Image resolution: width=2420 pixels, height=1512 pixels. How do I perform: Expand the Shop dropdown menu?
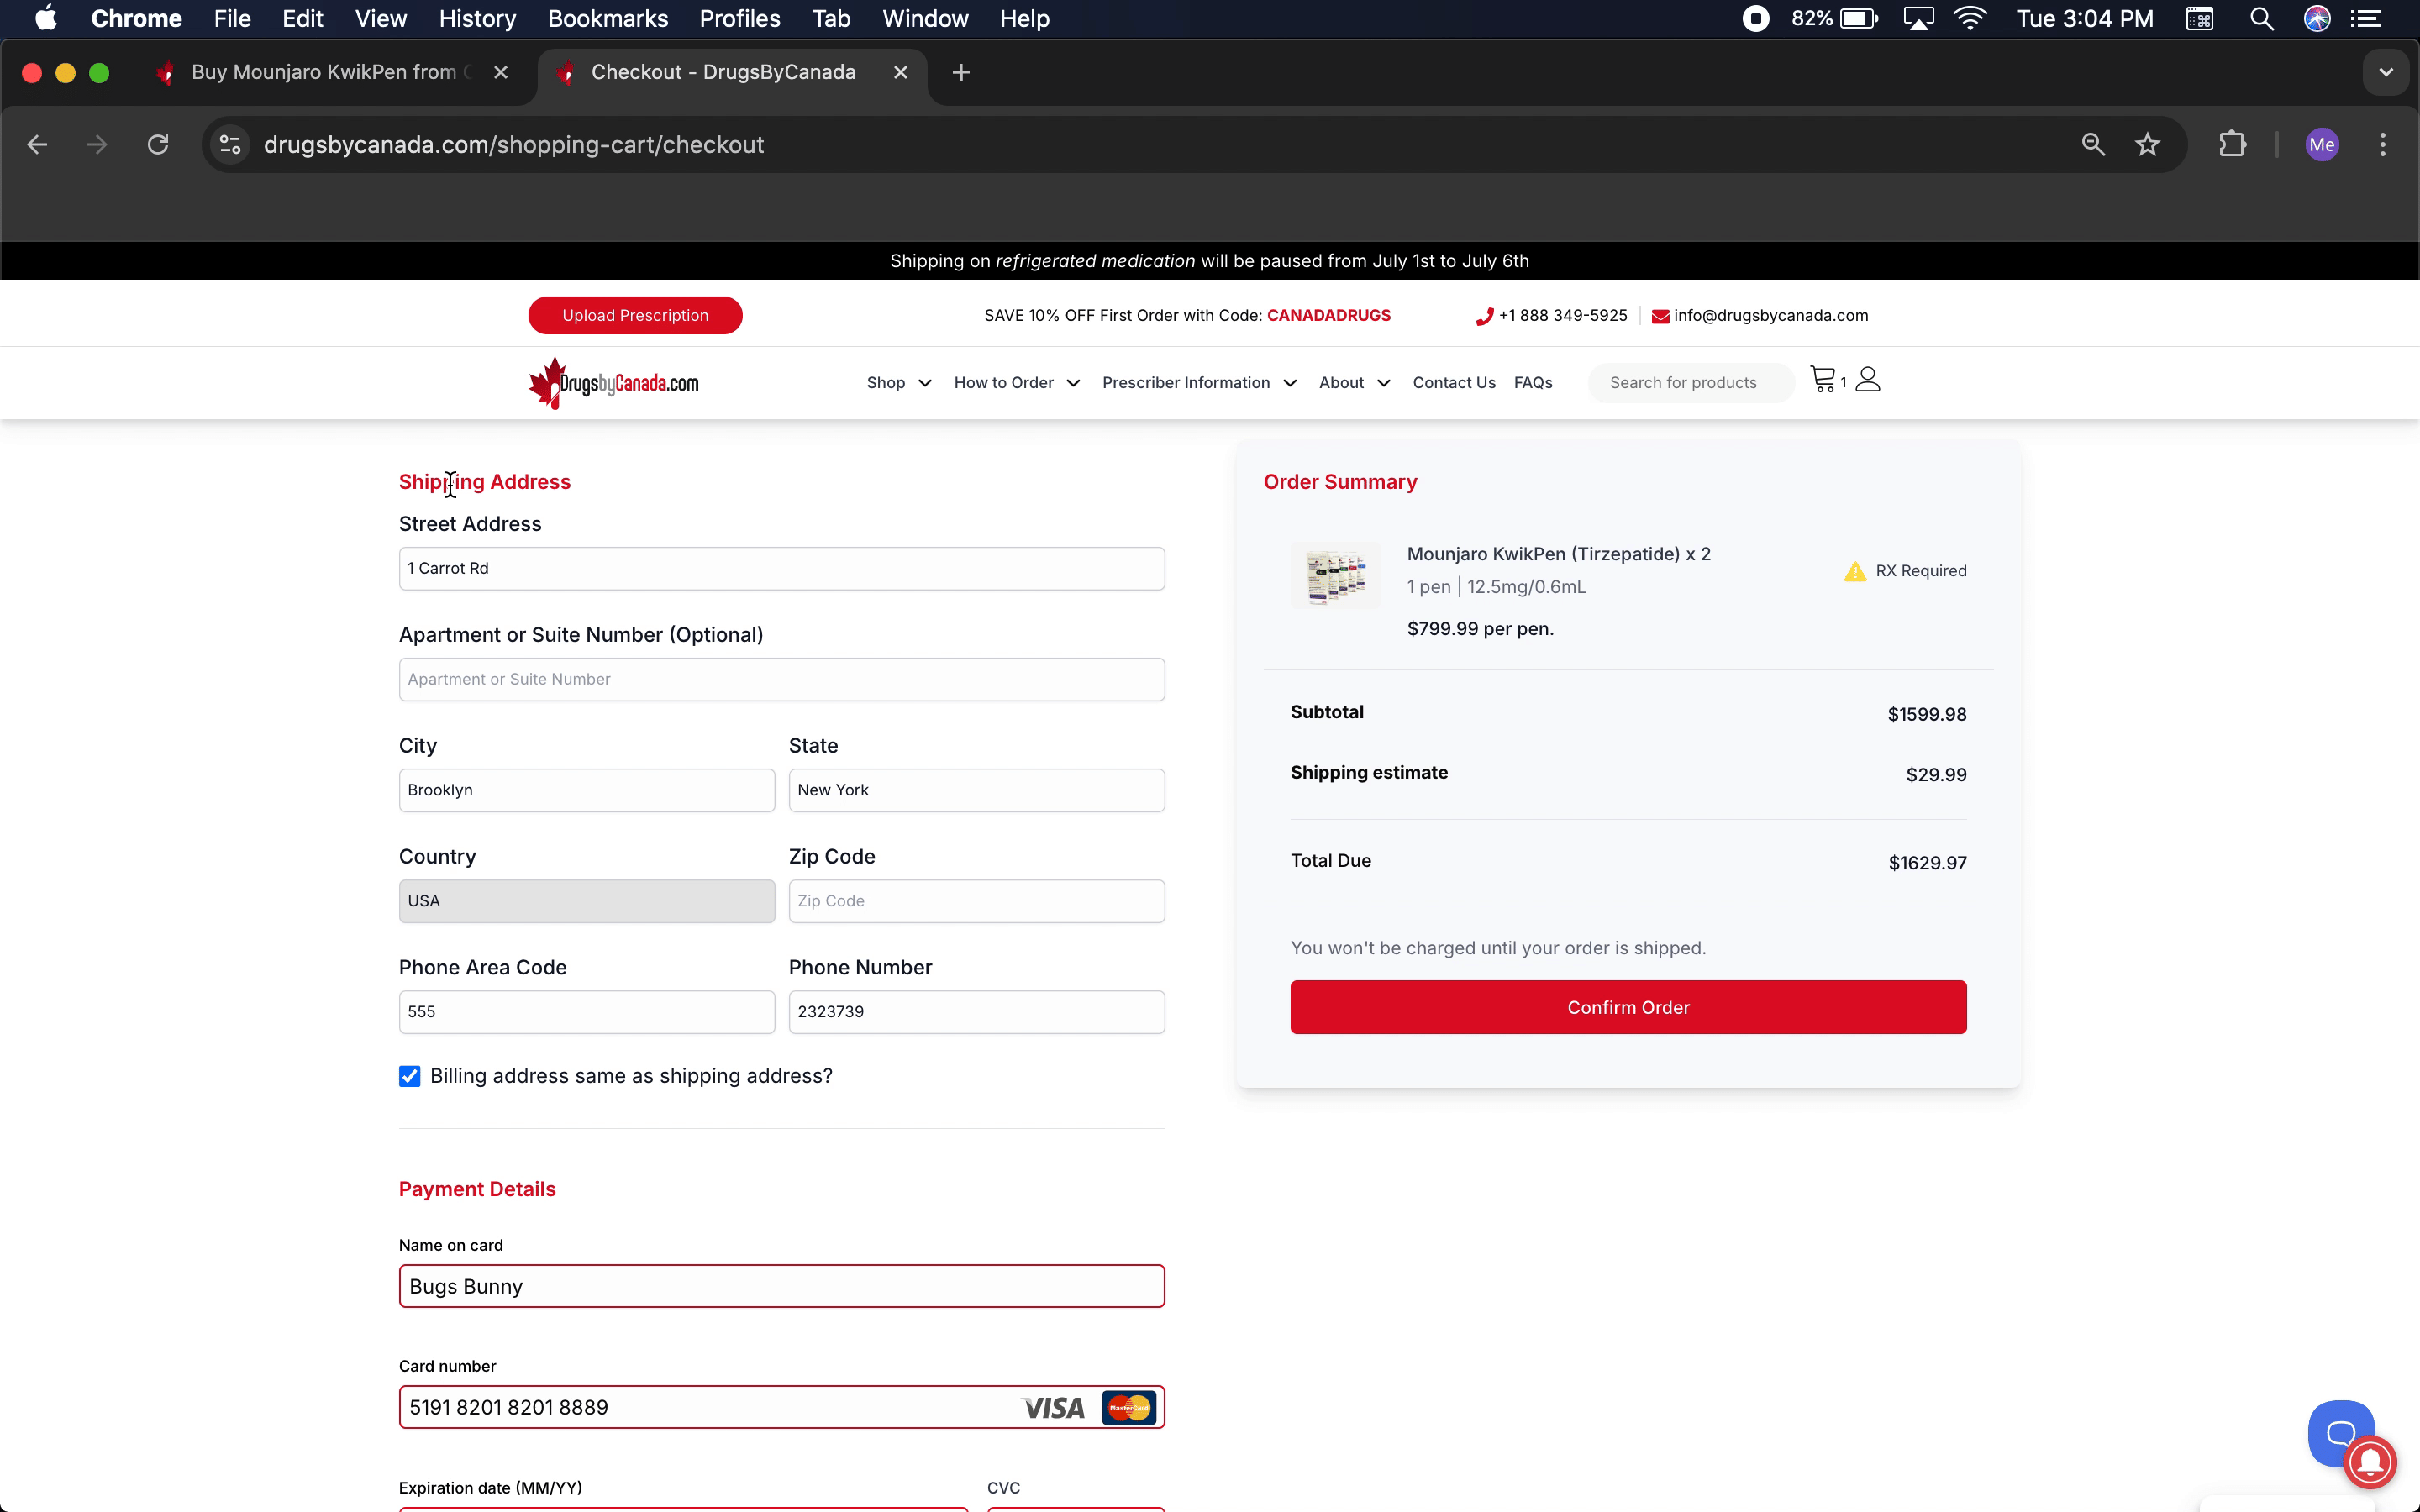(898, 383)
